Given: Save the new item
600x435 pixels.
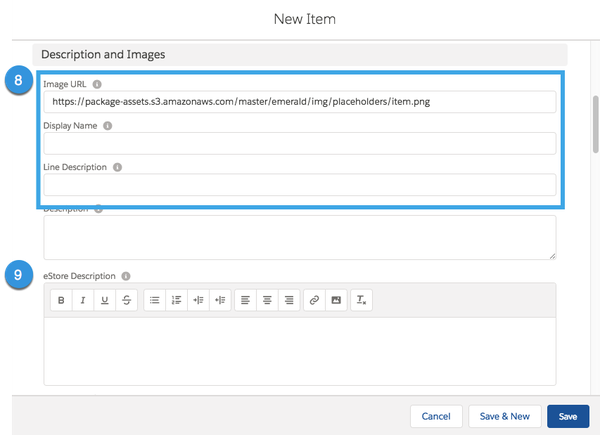Looking at the screenshot, I should [568, 416].
